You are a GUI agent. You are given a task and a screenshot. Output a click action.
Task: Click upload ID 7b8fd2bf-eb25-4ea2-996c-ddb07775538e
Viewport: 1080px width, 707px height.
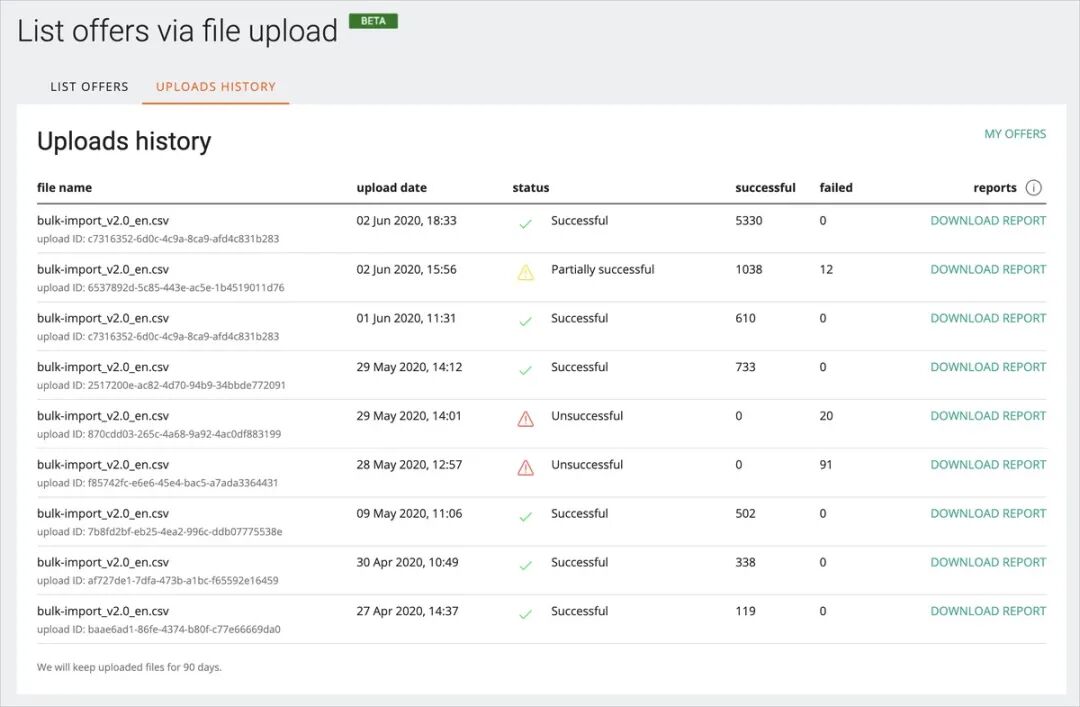(160, 532)
